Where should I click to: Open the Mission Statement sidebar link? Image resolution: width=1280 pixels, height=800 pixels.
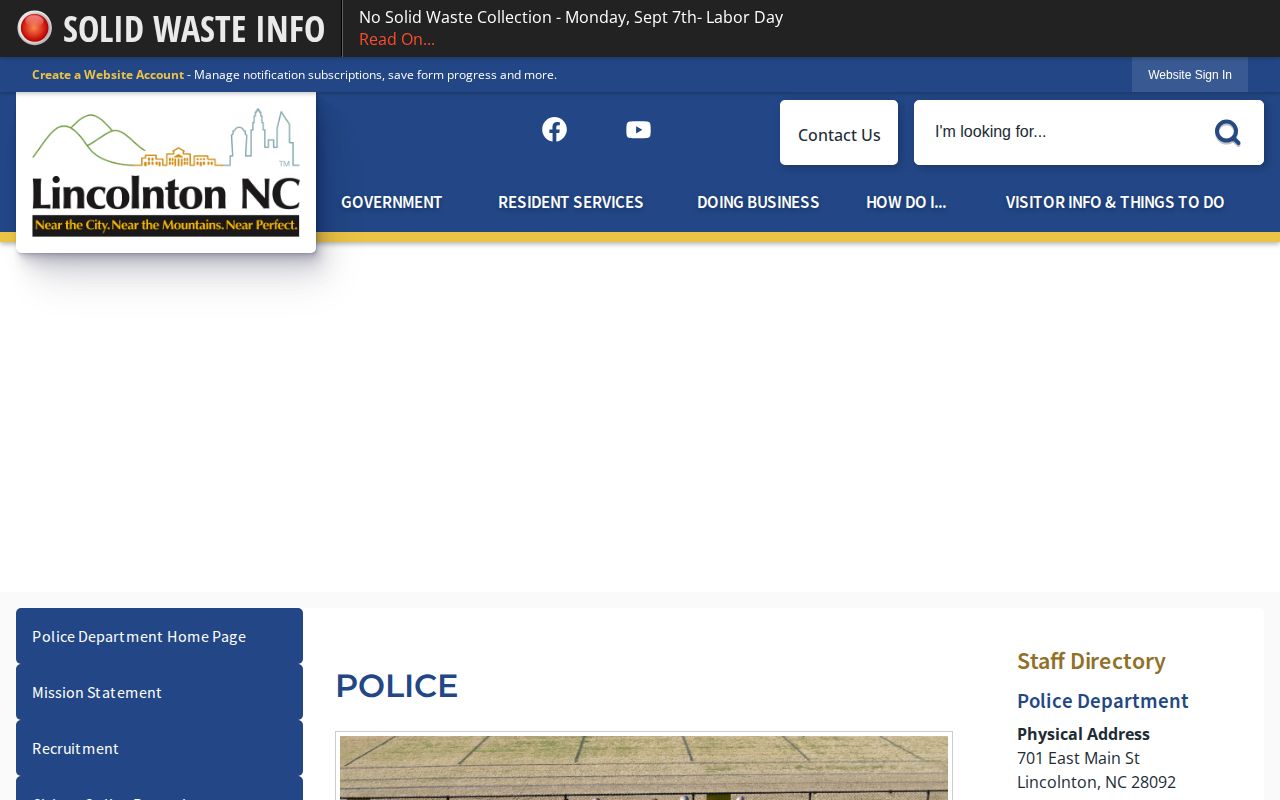click(159, 692)
